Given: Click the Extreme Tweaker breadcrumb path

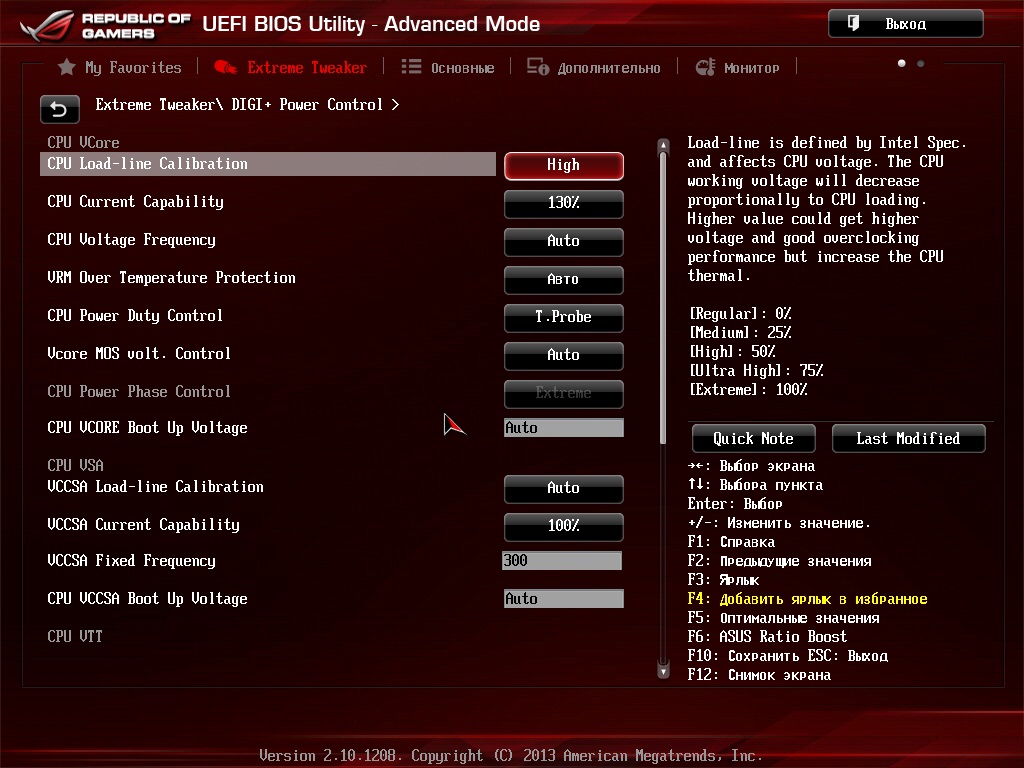Looking at the screenshot, I should [x=247, y=104].
